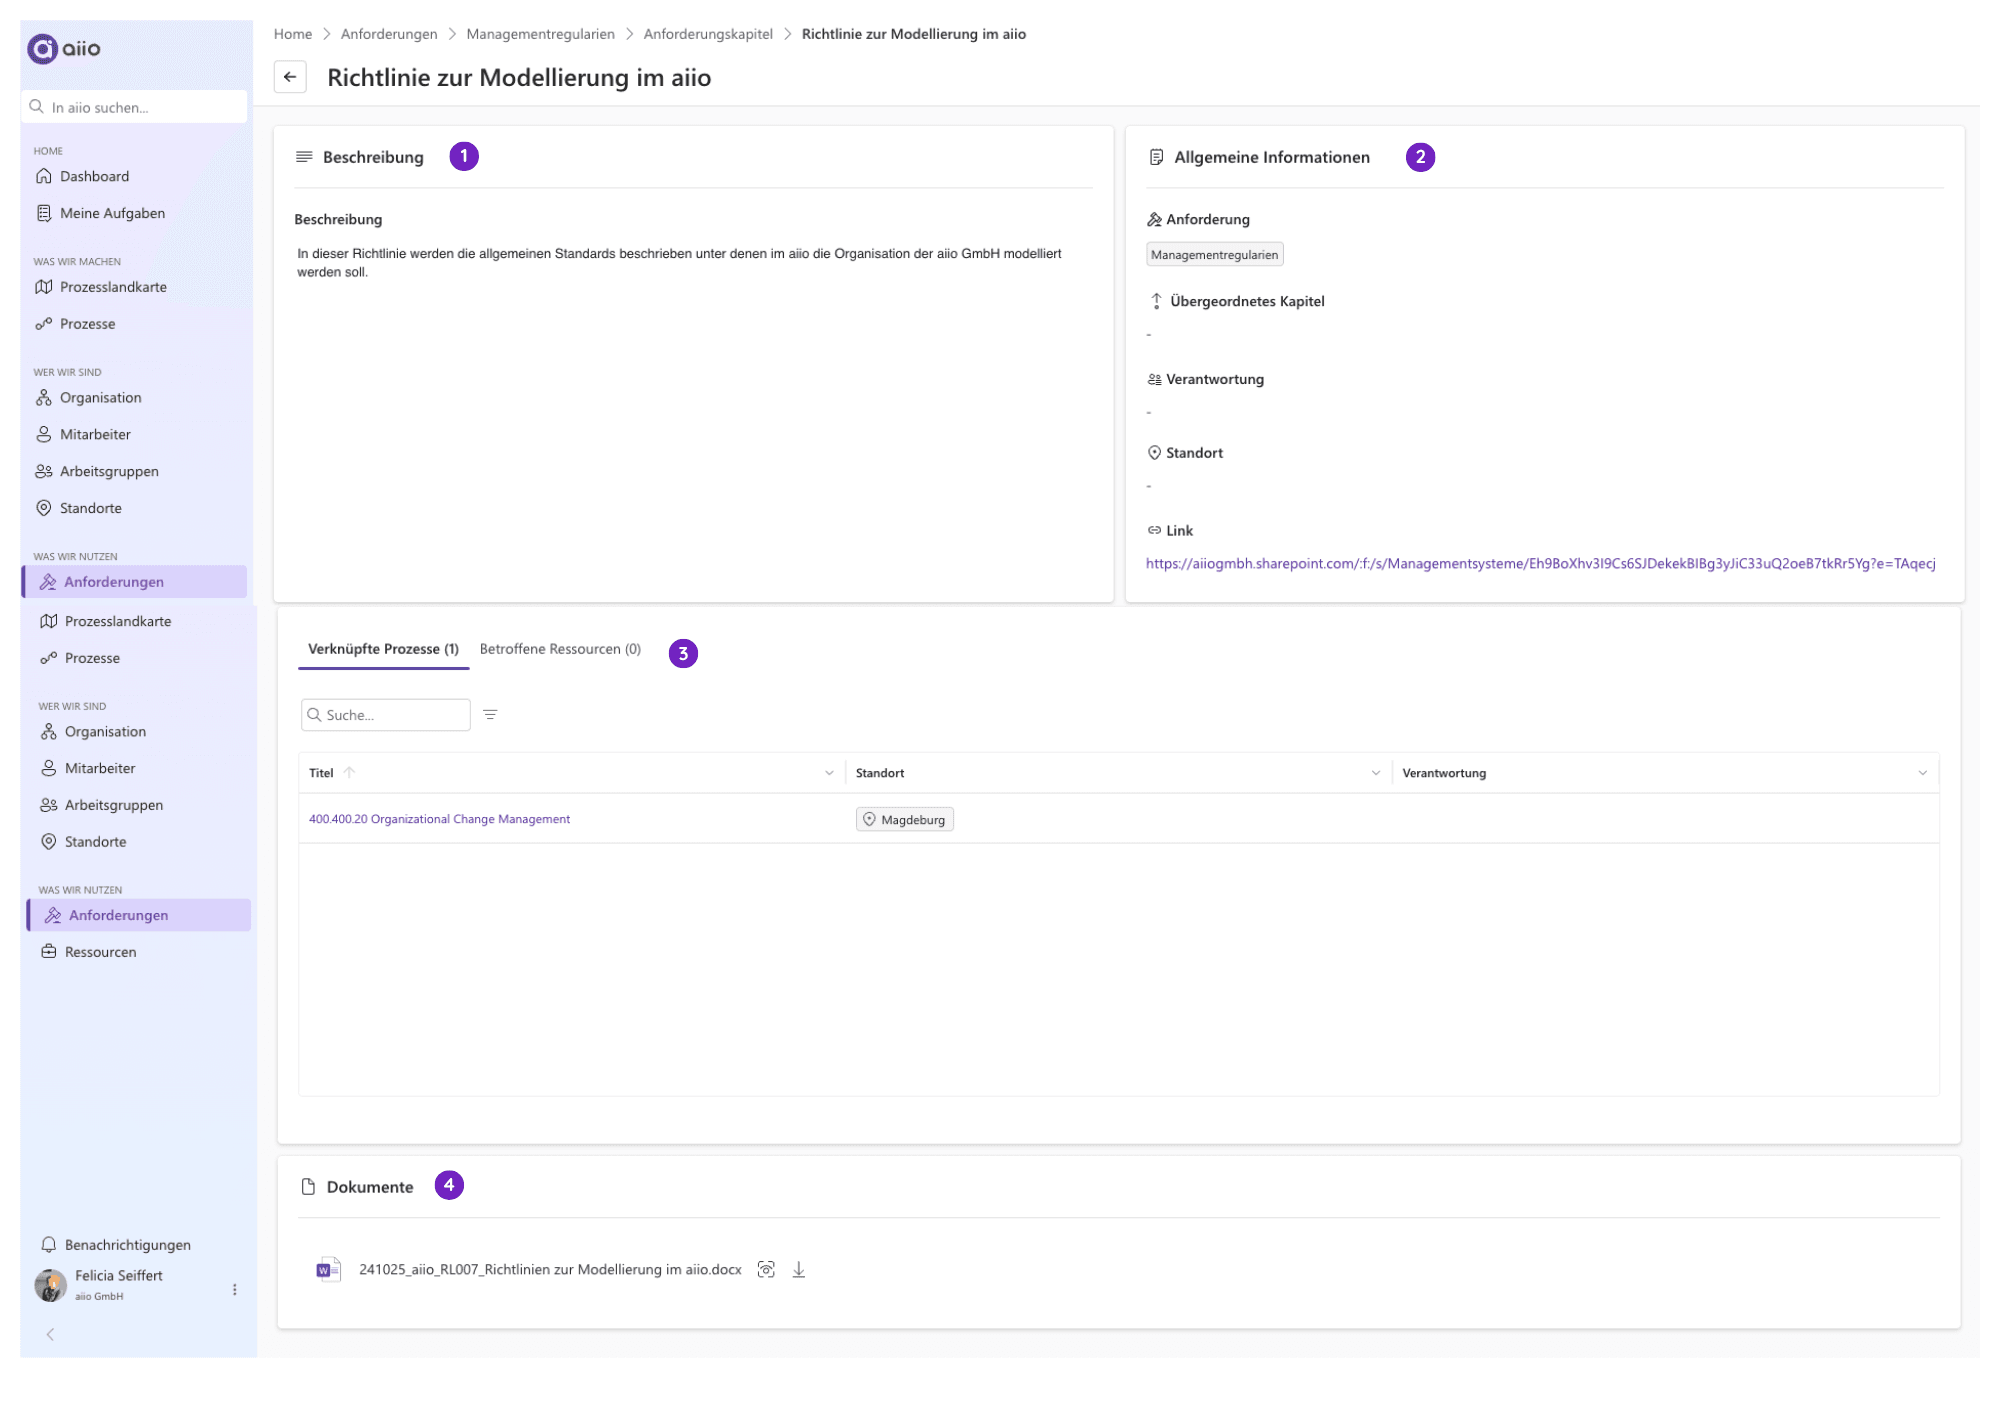Image resolution: width=2000 pixels, height=1414 pixels.
Task: Open Anforderungskapitel in the breadcrumb
Action: (x=708, y=34)
